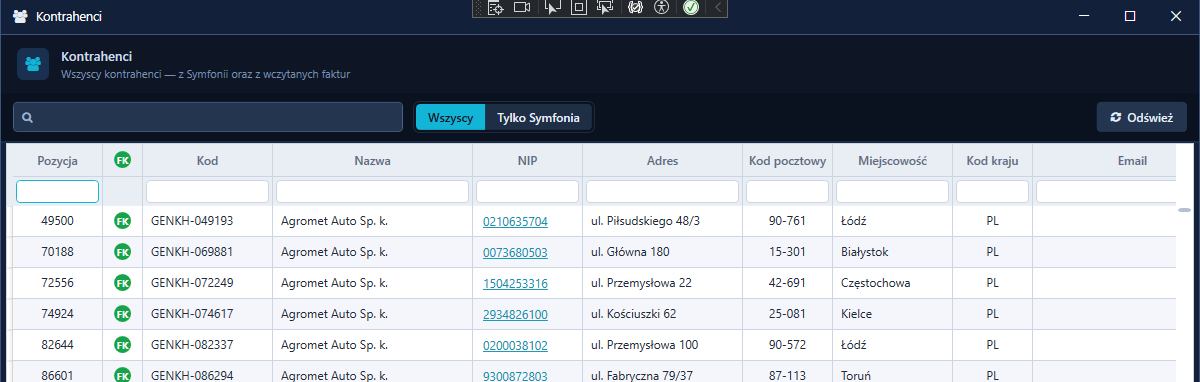
Task: Switch to Tylko Symfonia filter
Action: click(538, 117)
